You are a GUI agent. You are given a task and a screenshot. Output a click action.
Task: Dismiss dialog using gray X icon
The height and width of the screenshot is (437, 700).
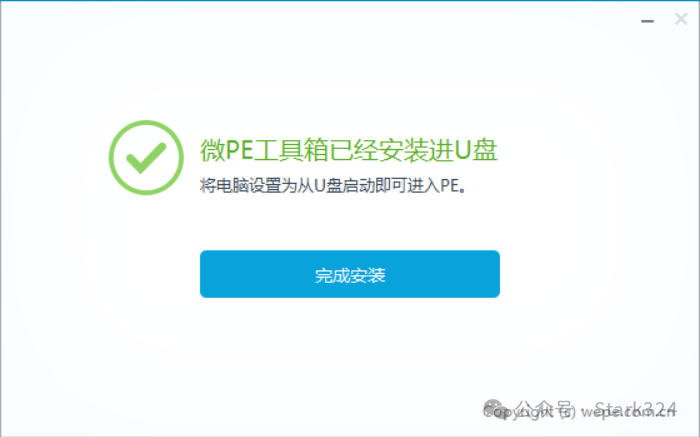681,19
